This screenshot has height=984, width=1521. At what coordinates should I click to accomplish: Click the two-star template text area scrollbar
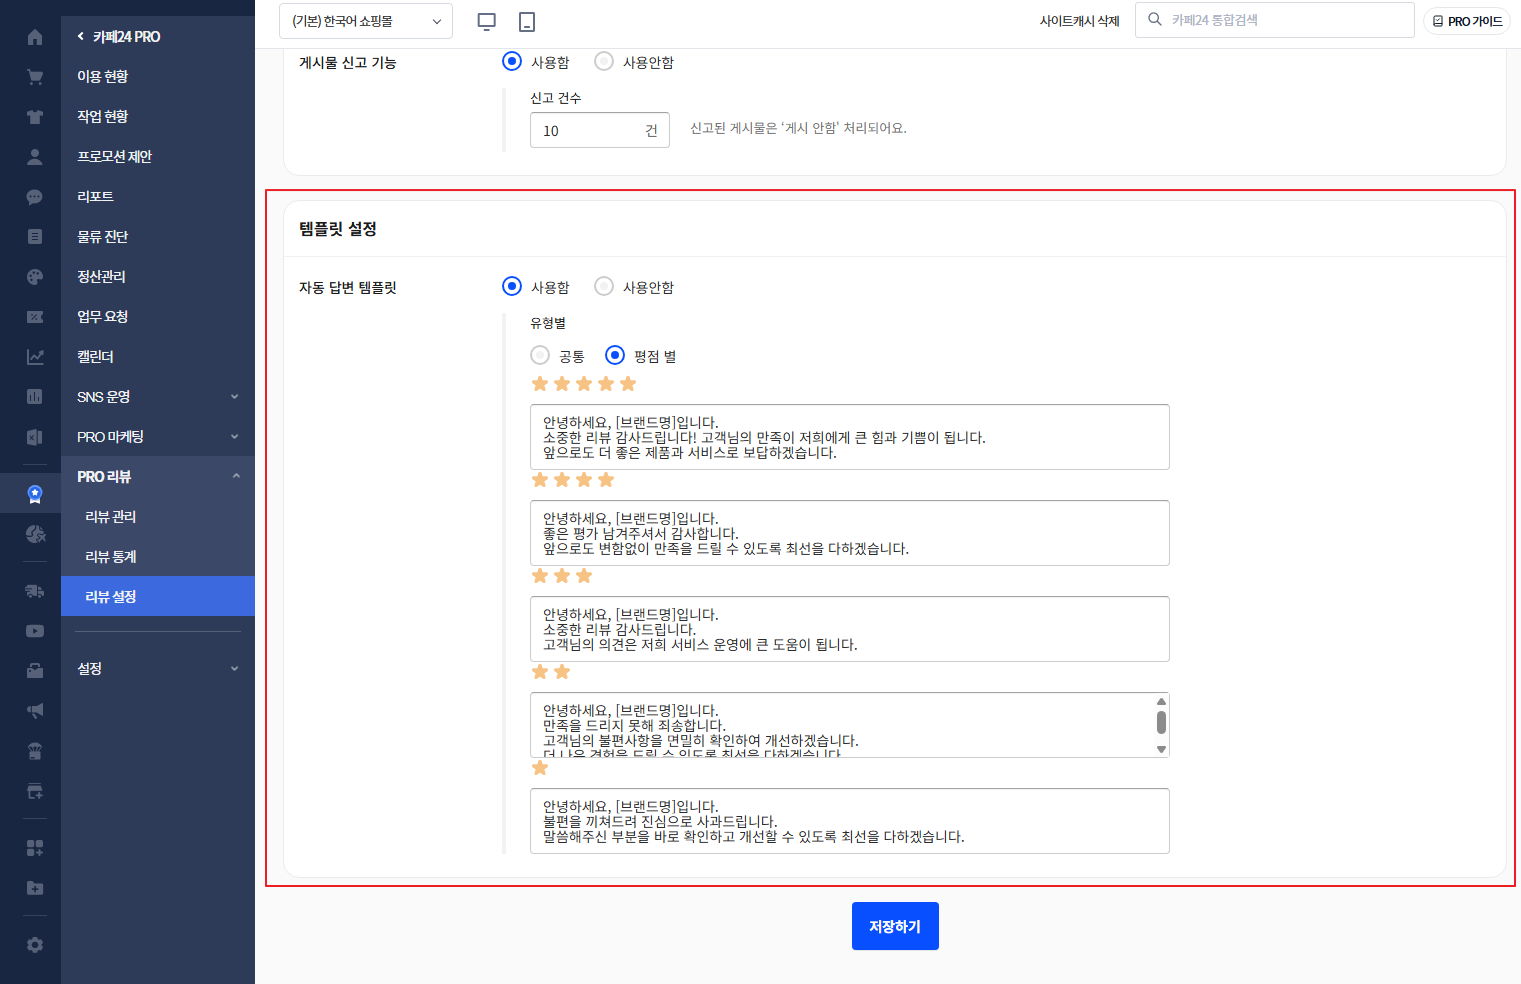pyautogui.click(x=1161, y=724)
